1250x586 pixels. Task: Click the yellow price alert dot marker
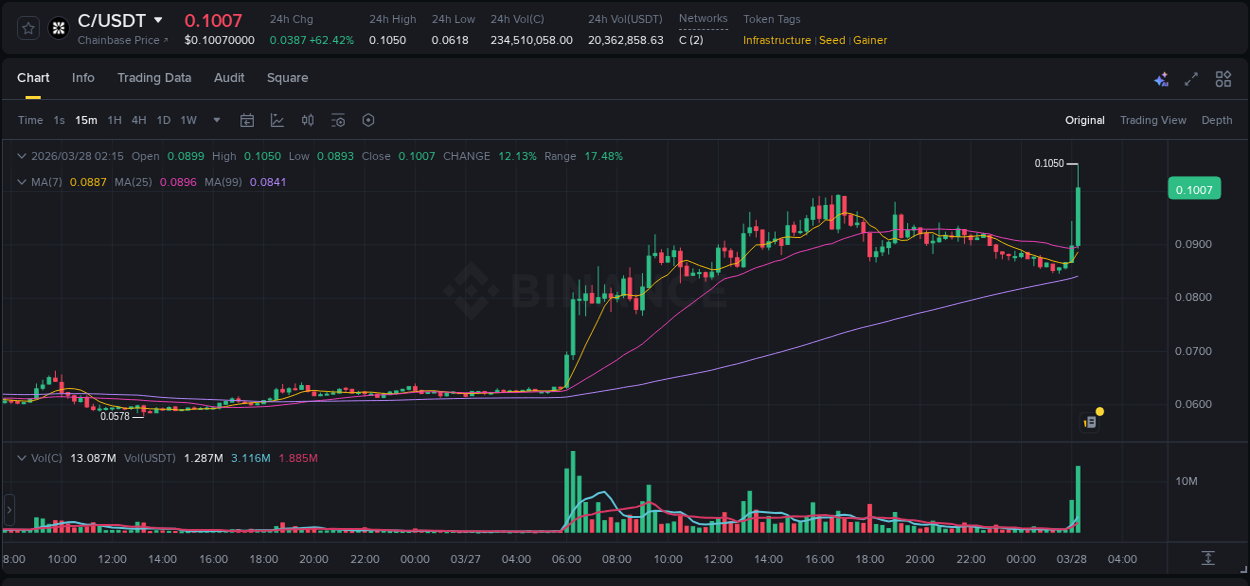[1099, 411]
